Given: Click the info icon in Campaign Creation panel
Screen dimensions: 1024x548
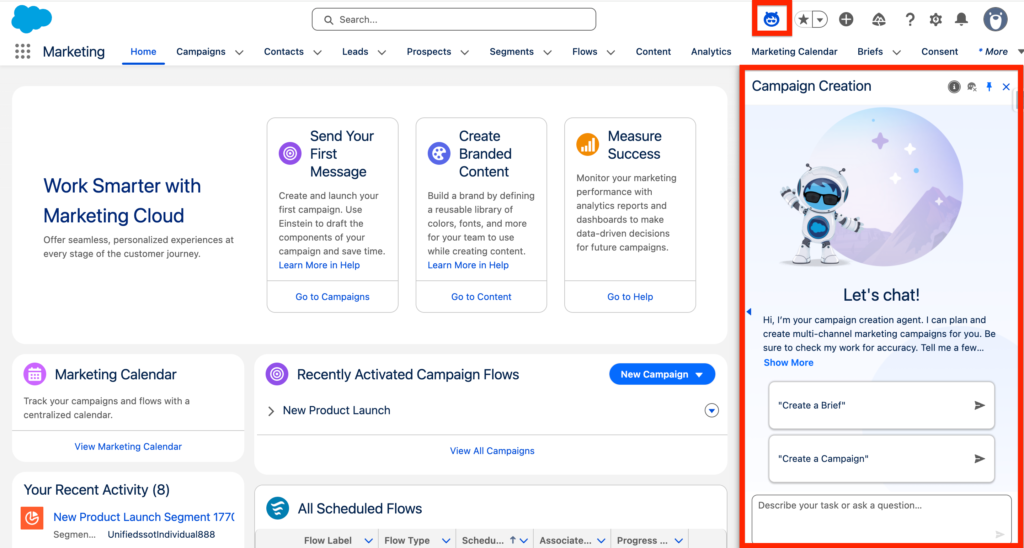Looking at the screenshot, I should (954, 87).
